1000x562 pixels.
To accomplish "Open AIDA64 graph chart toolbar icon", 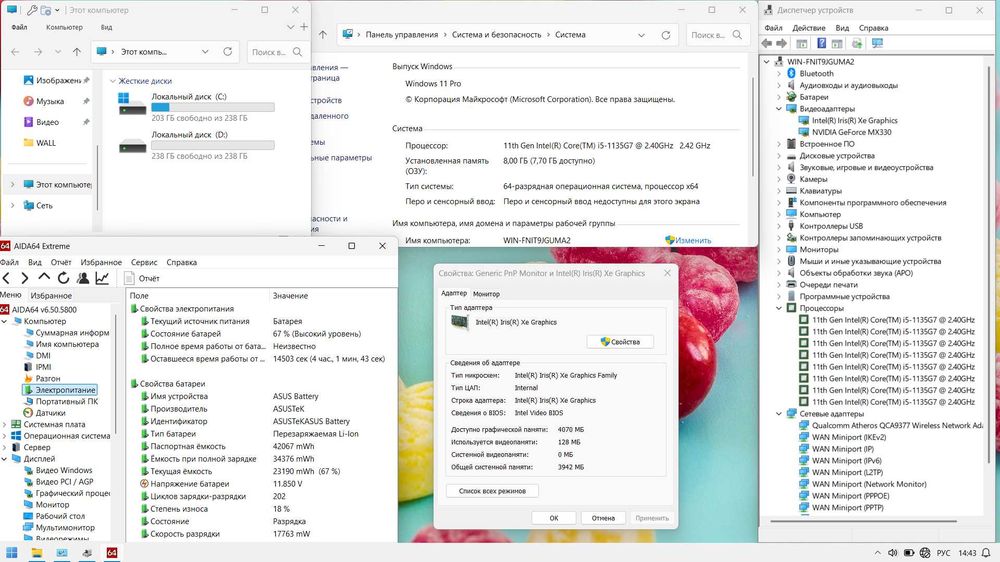I will (102, 278).
